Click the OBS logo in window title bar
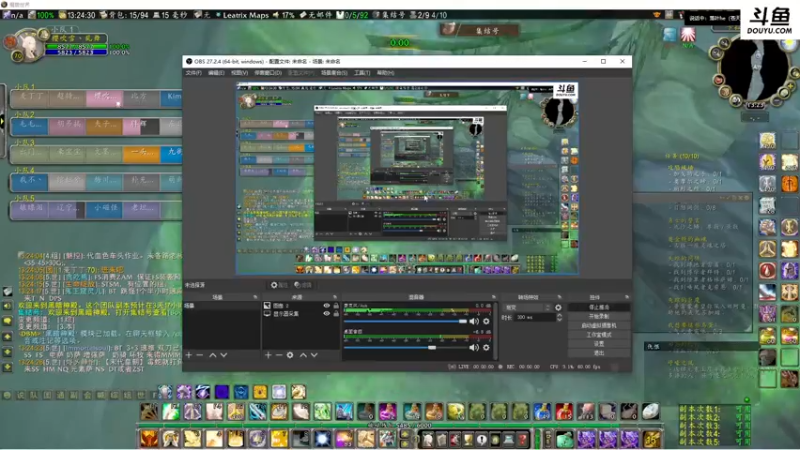800x450 pixels. pos(189,61)
